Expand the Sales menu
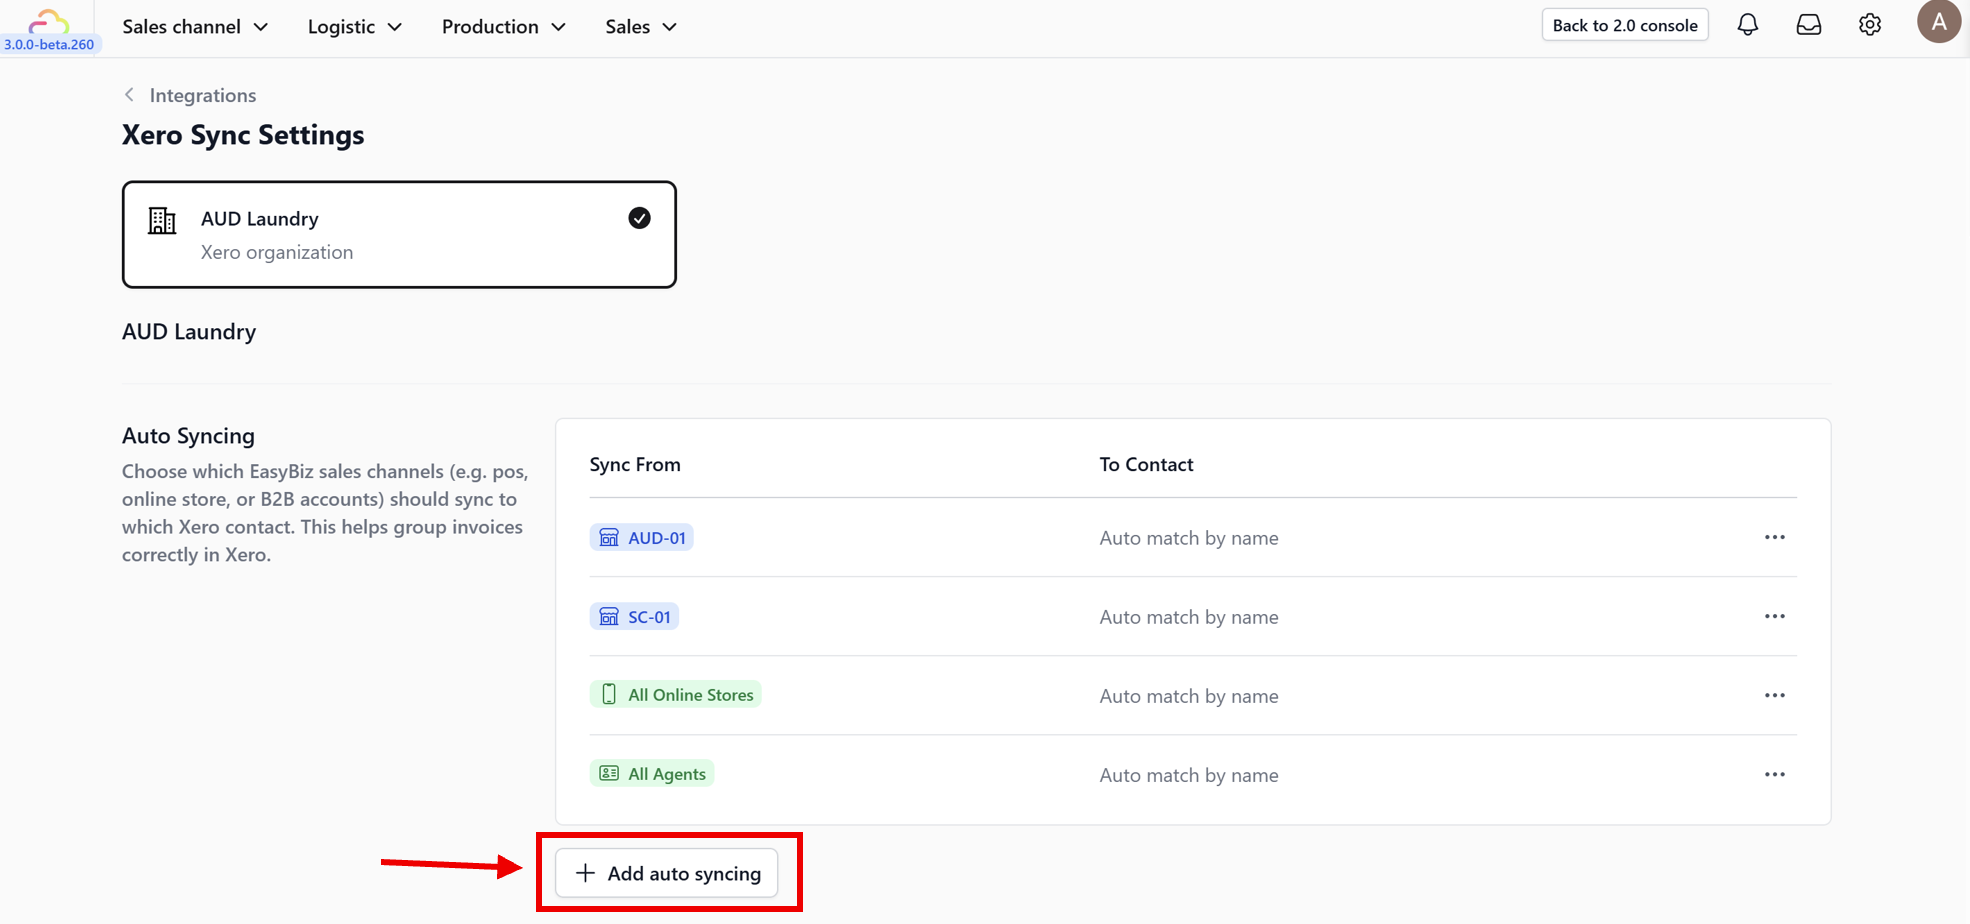The width and height of the screenshot is (1970, 924). pyautogui.click(x=641, y=27)
